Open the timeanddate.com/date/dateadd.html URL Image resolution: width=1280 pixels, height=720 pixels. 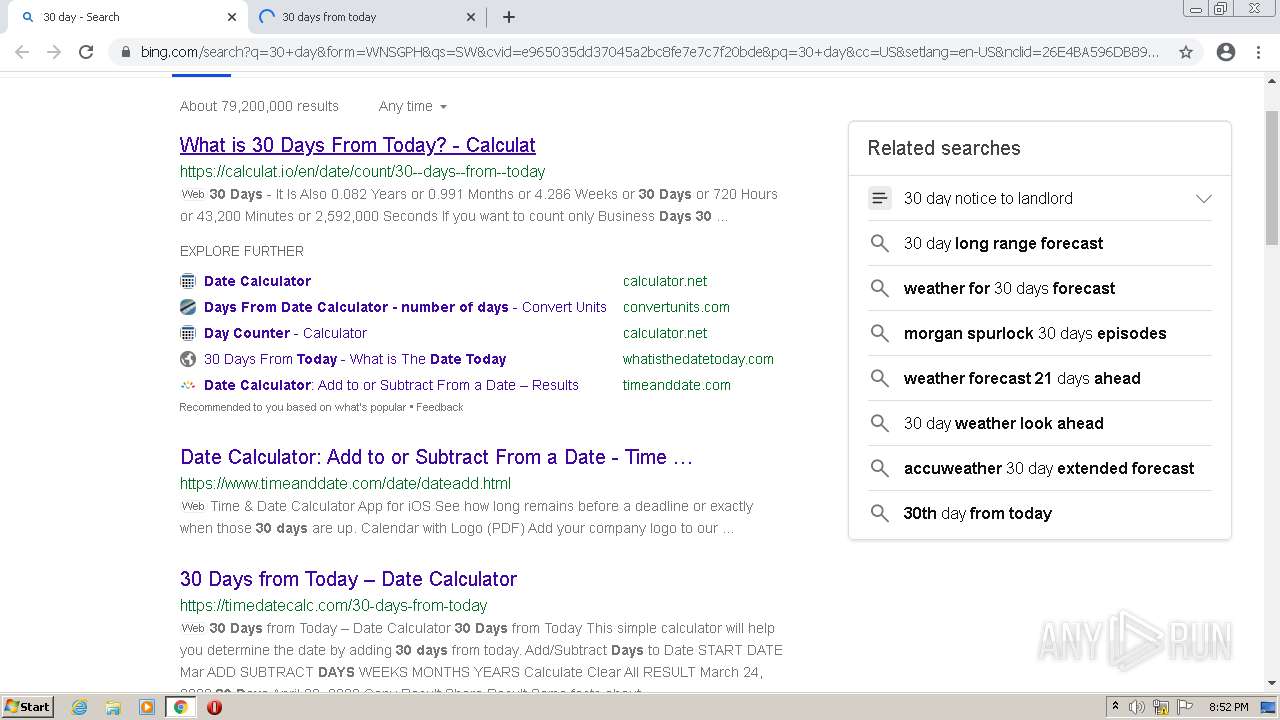tap(345, 483)
